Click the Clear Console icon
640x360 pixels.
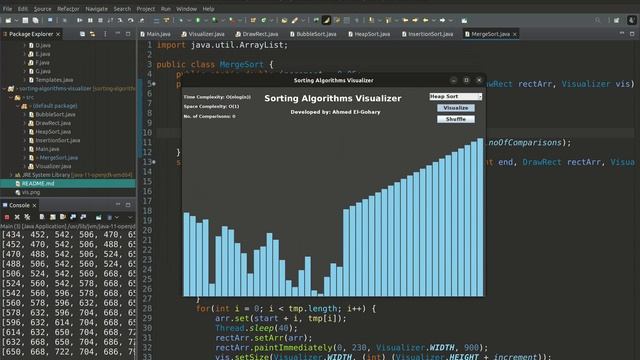pyautogui.click(x=42, y=217)
